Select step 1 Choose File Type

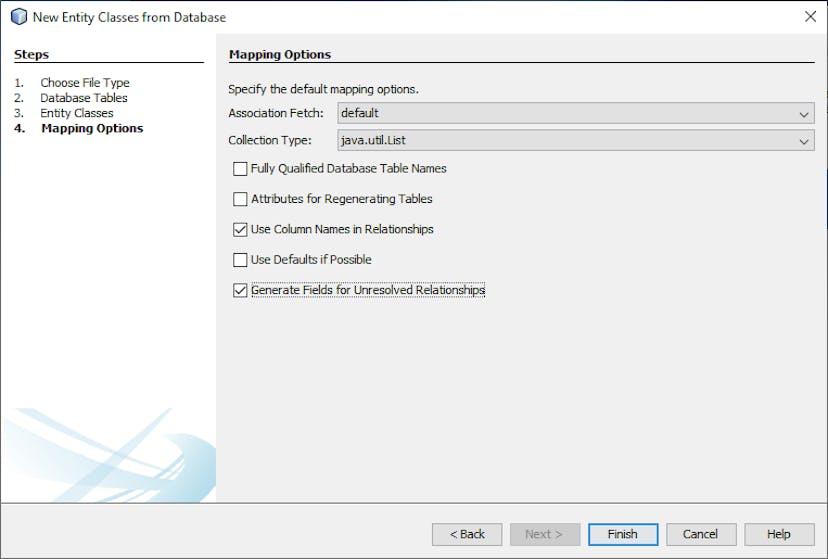pos(84,83)
